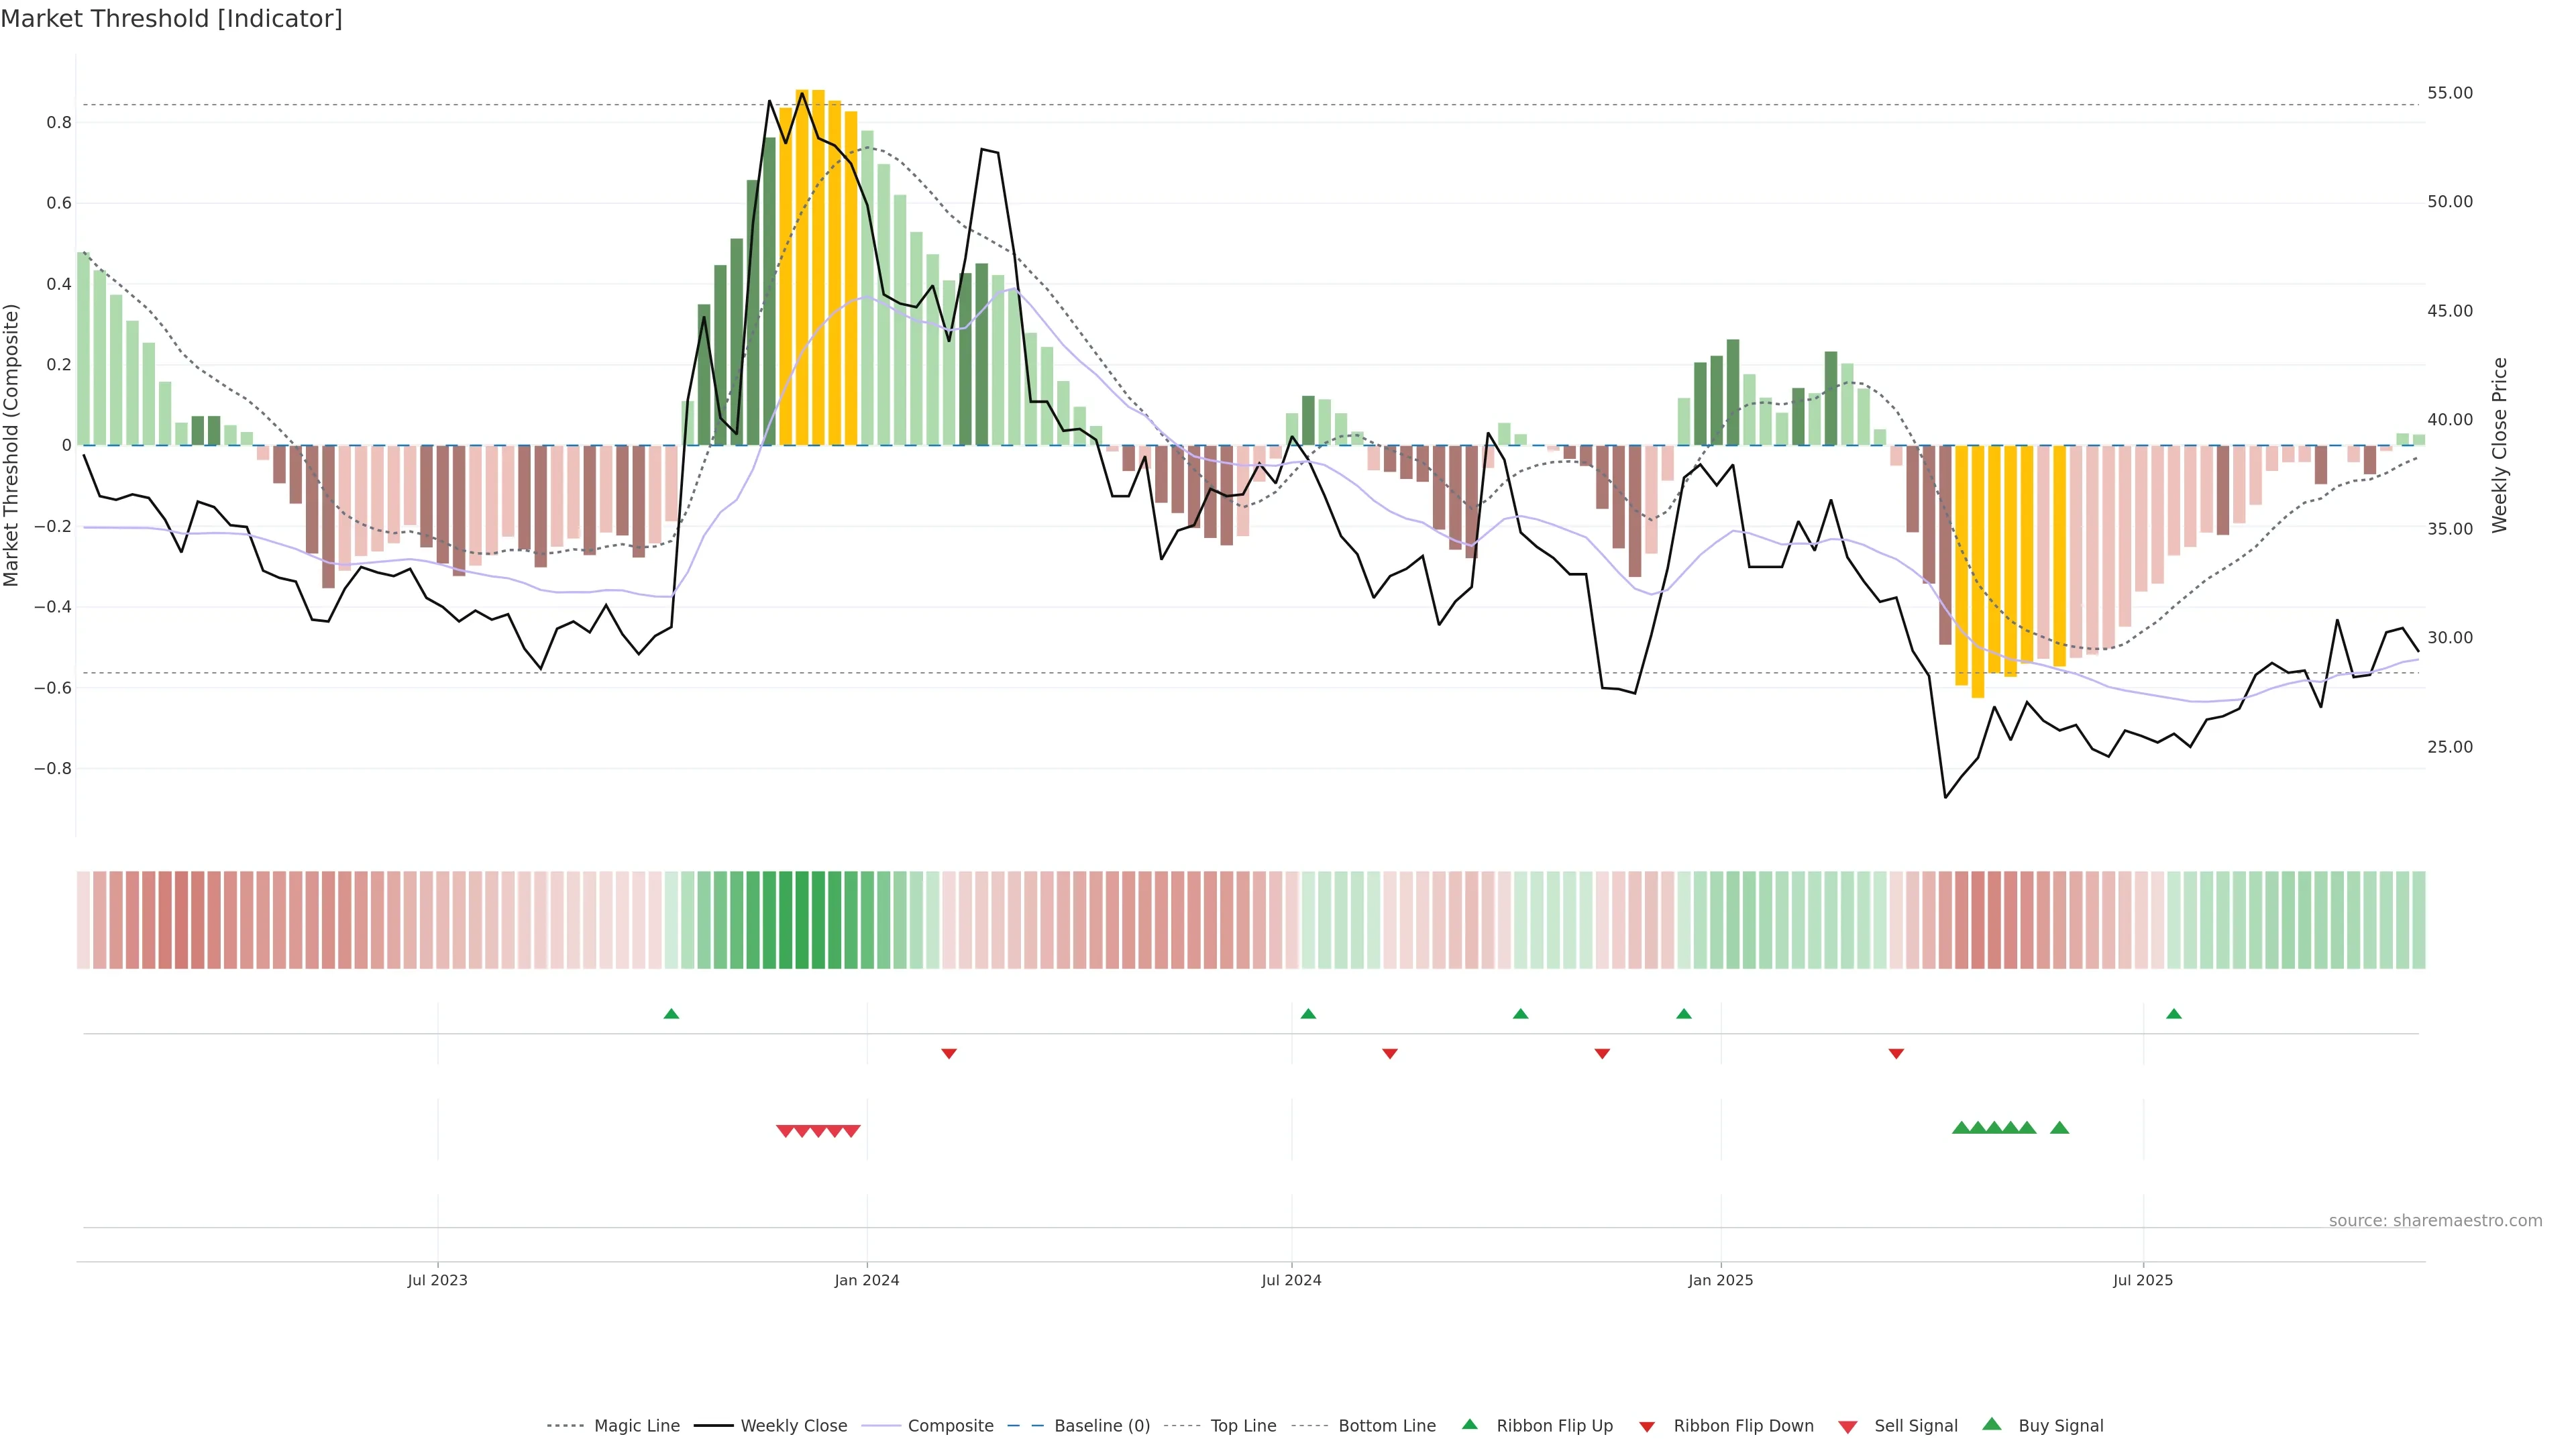Toggle Top Line in the legend
The height and width of the screenshot is (1449, 2576).
1243,1426
